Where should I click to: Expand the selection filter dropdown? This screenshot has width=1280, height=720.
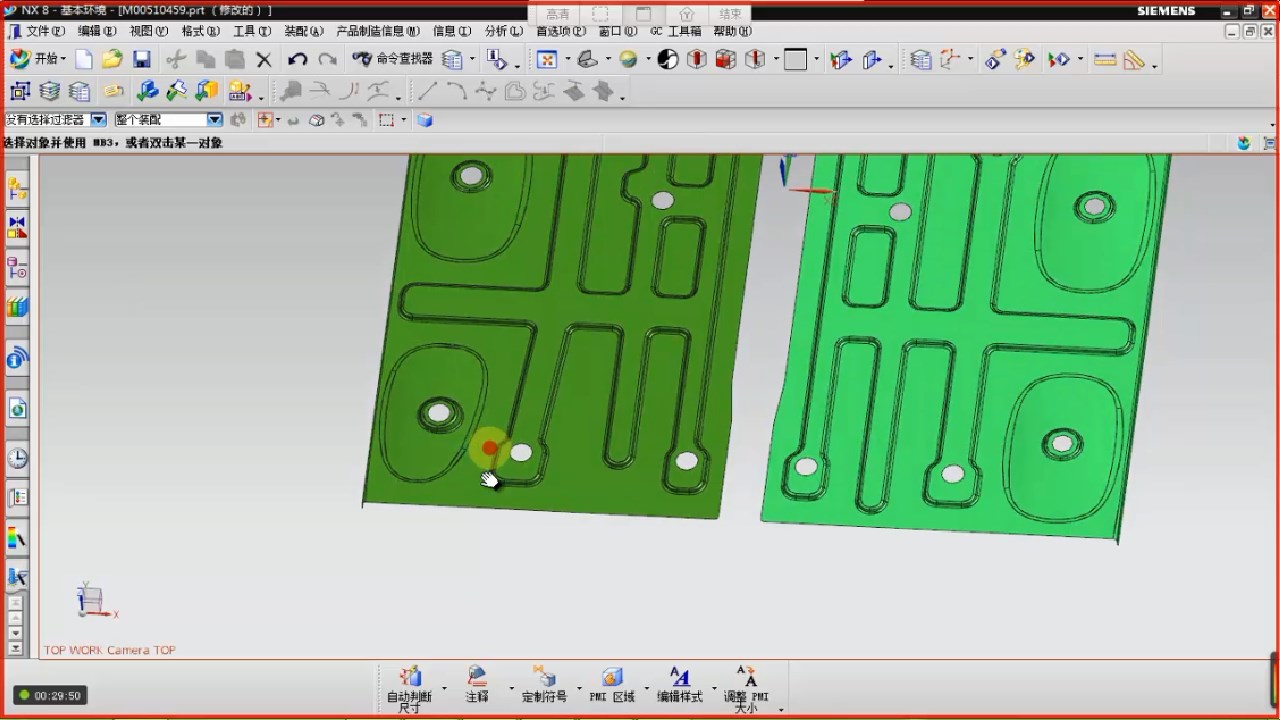click(98, 120)
